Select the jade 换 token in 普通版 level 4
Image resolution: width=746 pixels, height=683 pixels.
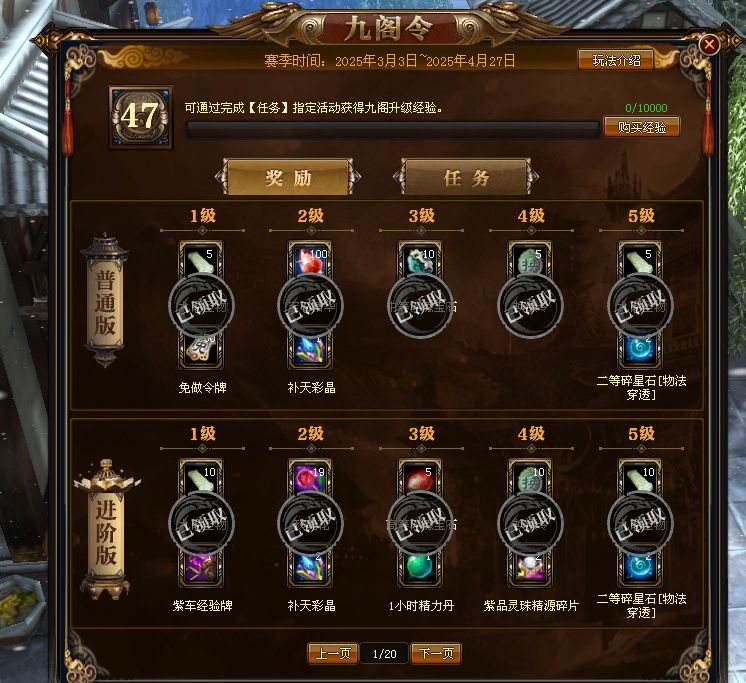coord(530,259)
